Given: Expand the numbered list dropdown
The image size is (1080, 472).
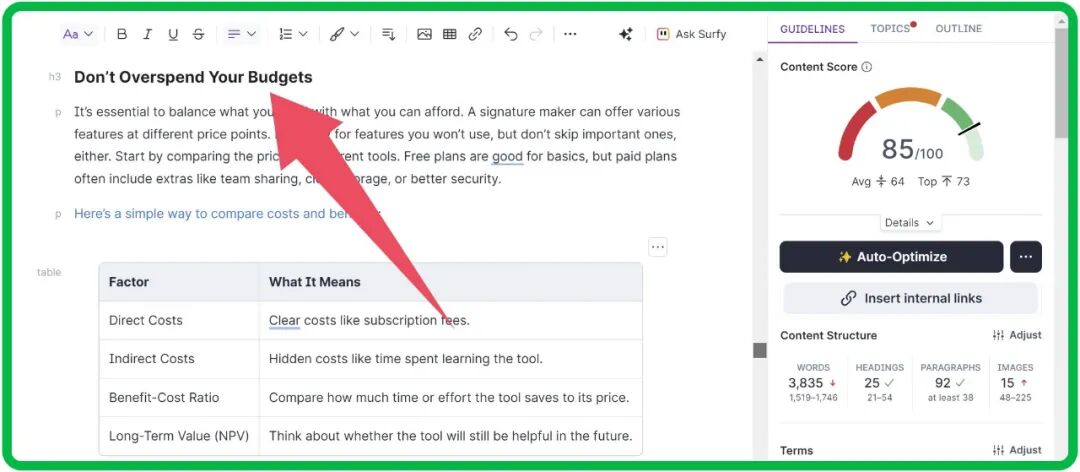Looking at the screenshot, I should click(x=293, y=34).
